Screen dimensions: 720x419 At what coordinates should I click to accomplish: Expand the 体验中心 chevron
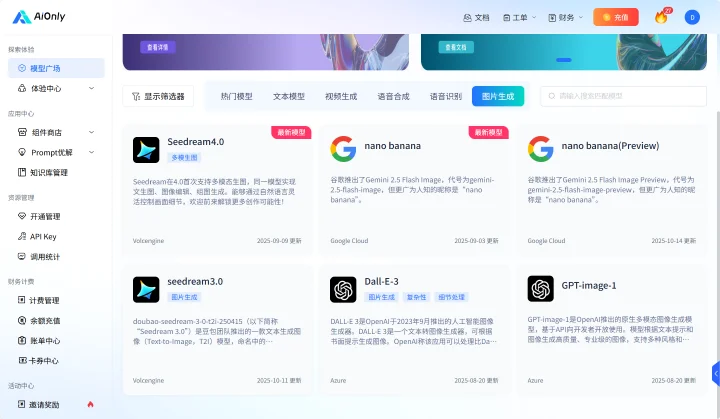coord(91,88)
